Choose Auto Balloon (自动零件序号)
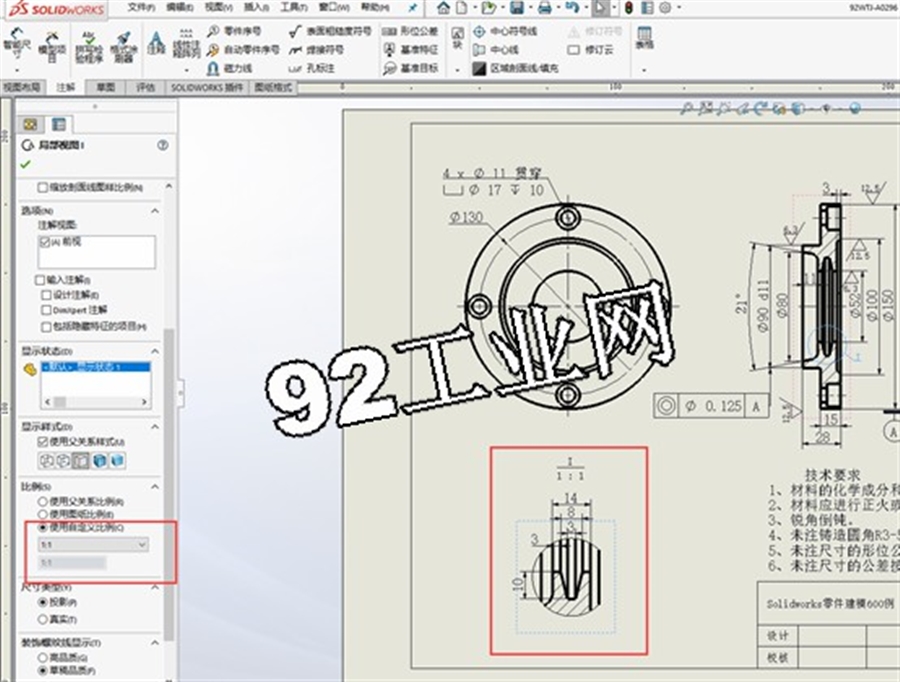This screenshot has height=682, width=900. (x=243, y=50)
